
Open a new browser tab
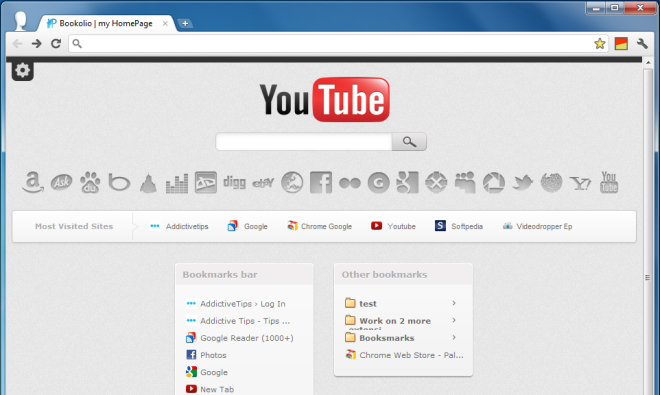185,24
